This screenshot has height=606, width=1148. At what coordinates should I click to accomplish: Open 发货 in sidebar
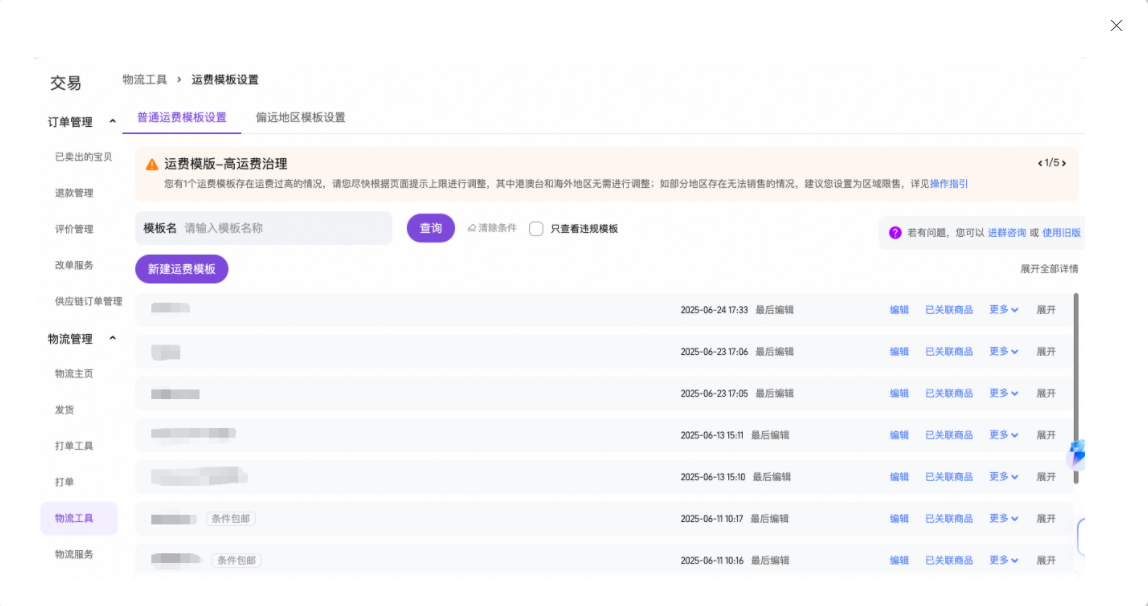64,410
